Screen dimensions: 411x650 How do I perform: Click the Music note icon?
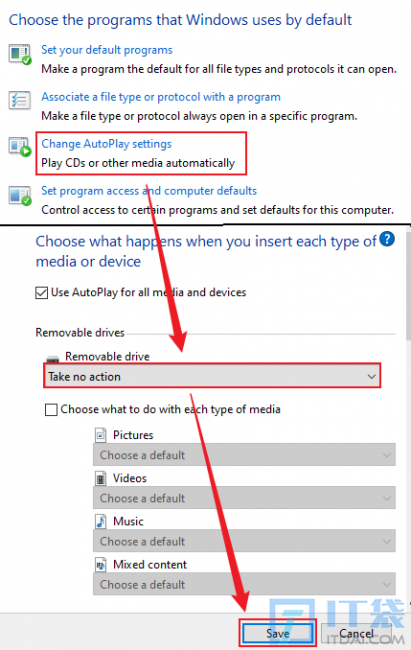click(x=101, y=521)
